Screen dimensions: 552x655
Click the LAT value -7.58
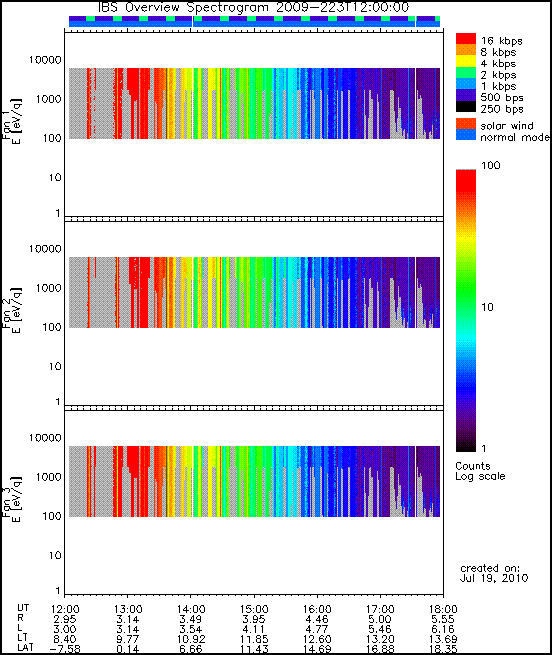pos(65,649)
